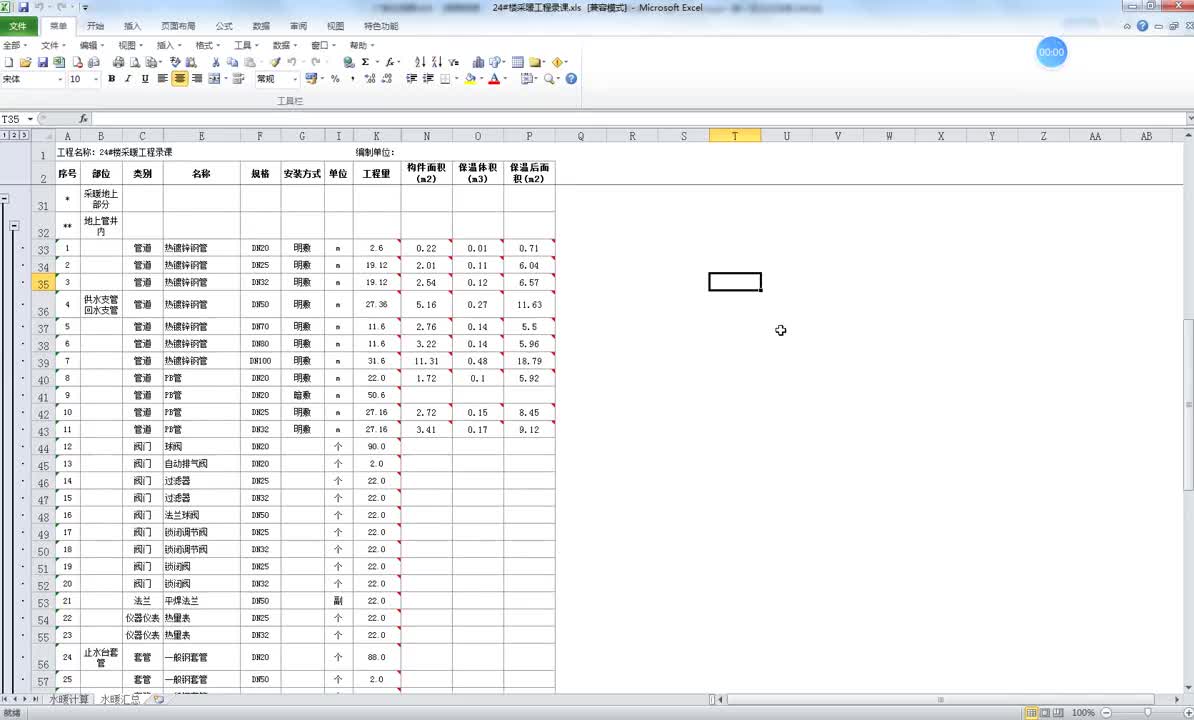
Task: Open the 常规 number format dropdown
Action: pos(295,79)
